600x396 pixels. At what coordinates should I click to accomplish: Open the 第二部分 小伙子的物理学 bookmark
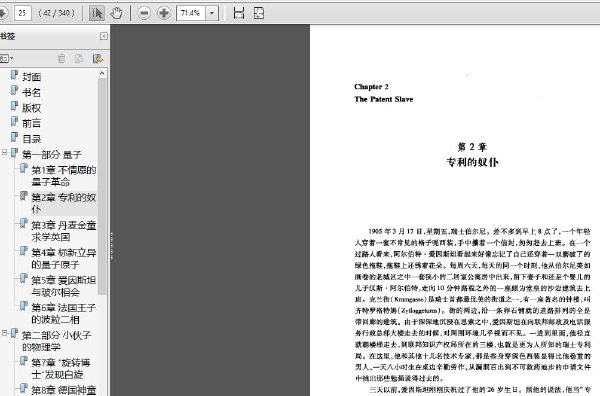tap(56, 341)
